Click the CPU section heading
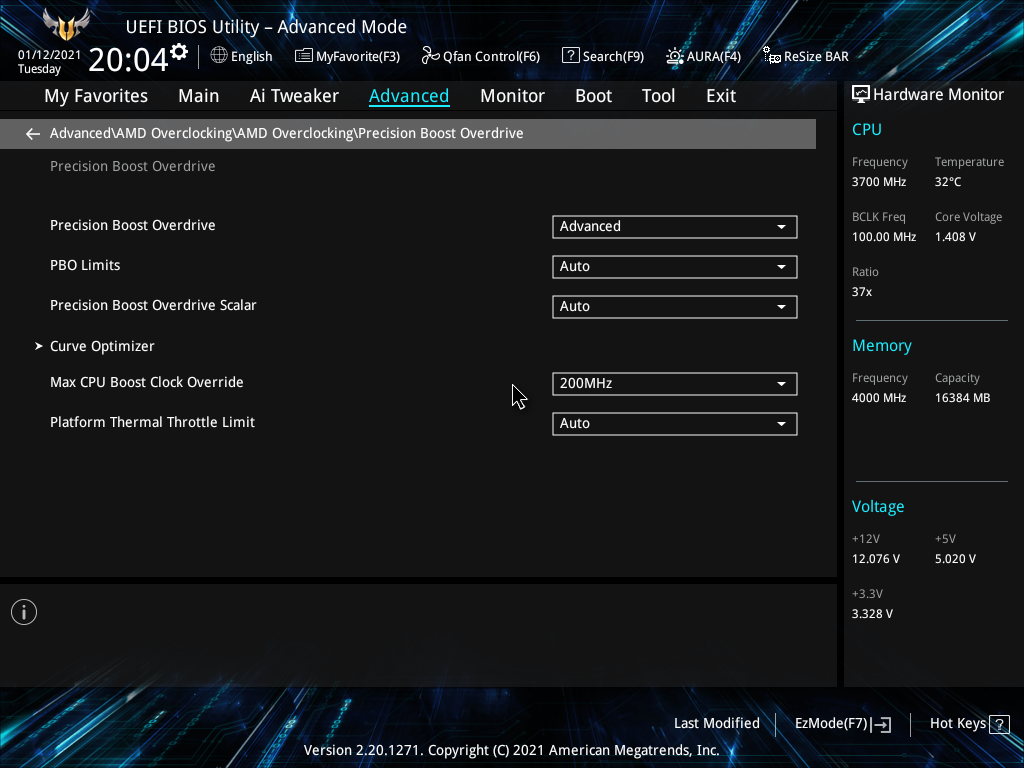1024x768 pixels. pyautogui.click(x=867, y=129)
